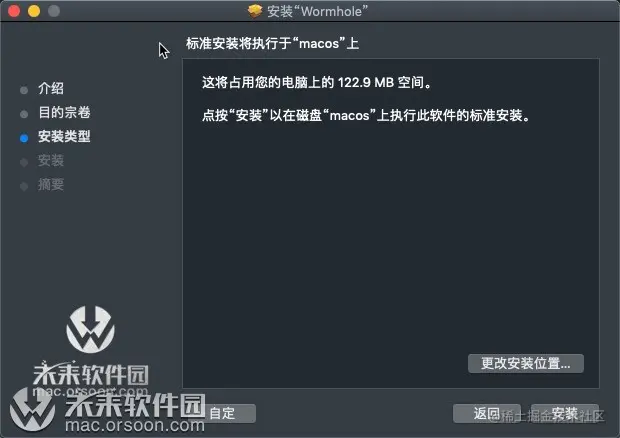This screenshot has width=620, height=438.
Task: Click the 安装 button to install
Action: [565, 414]
